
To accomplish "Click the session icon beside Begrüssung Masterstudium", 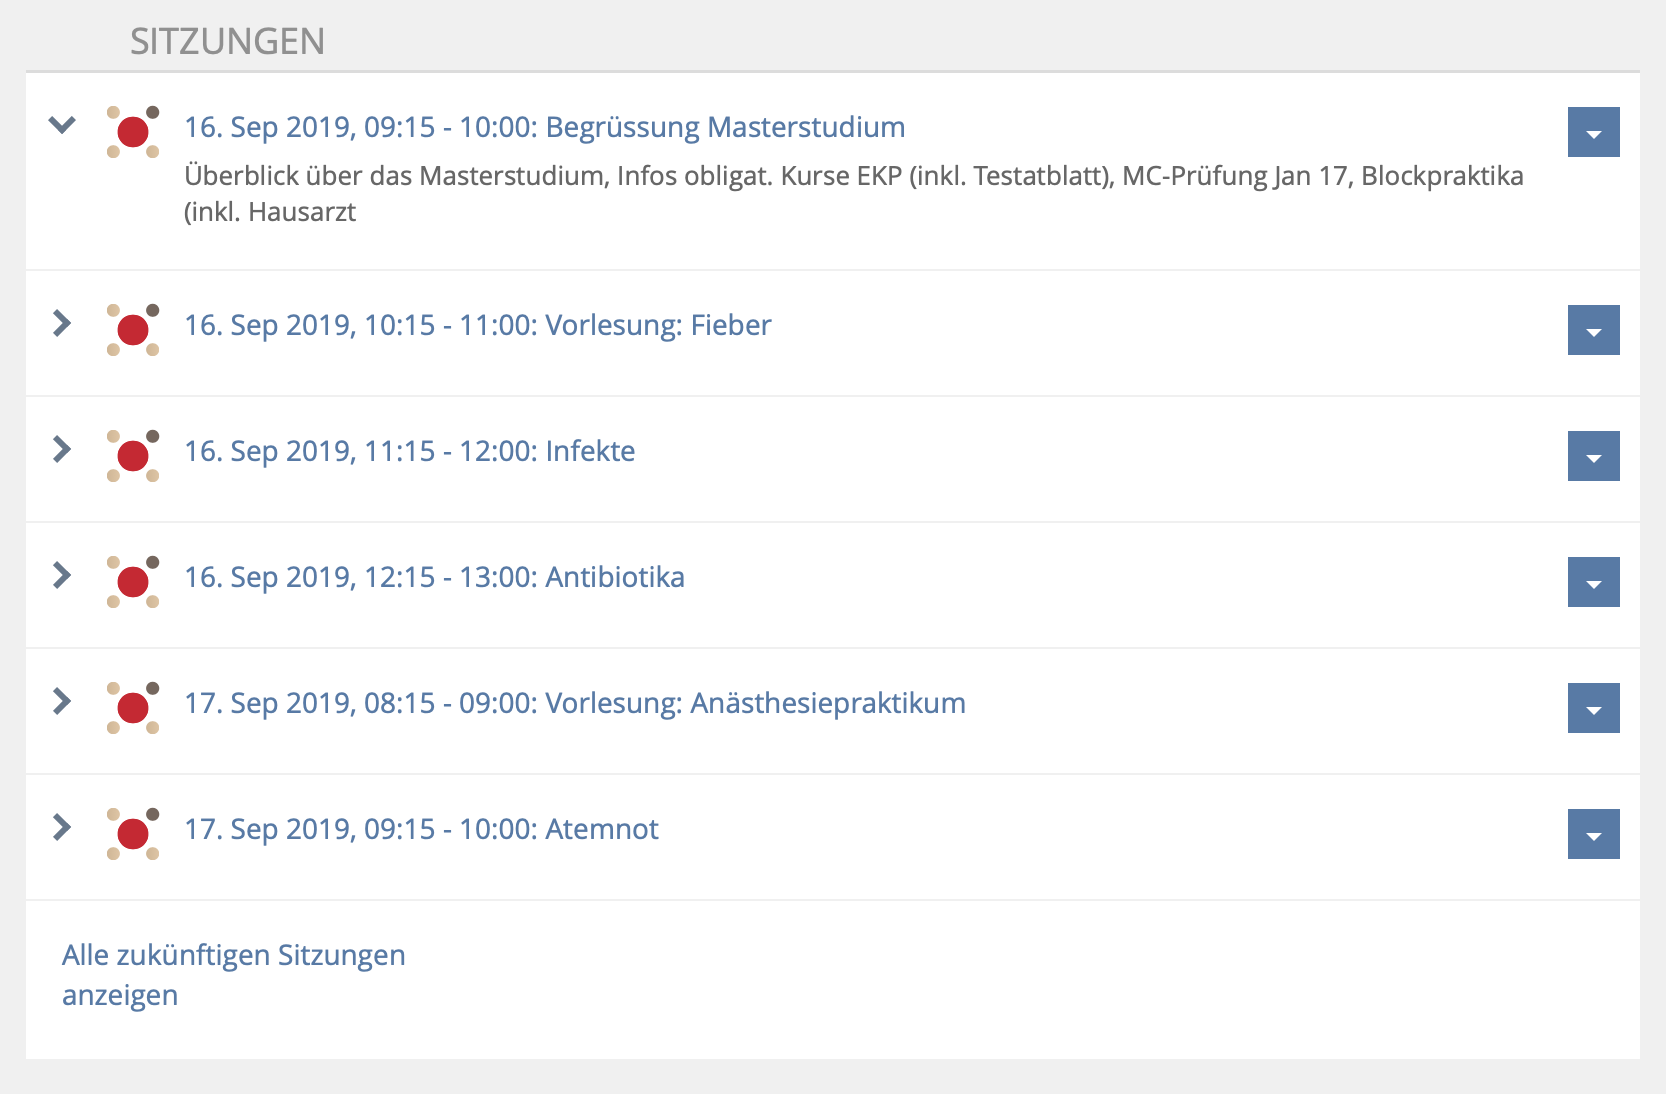I will (133, 131).
